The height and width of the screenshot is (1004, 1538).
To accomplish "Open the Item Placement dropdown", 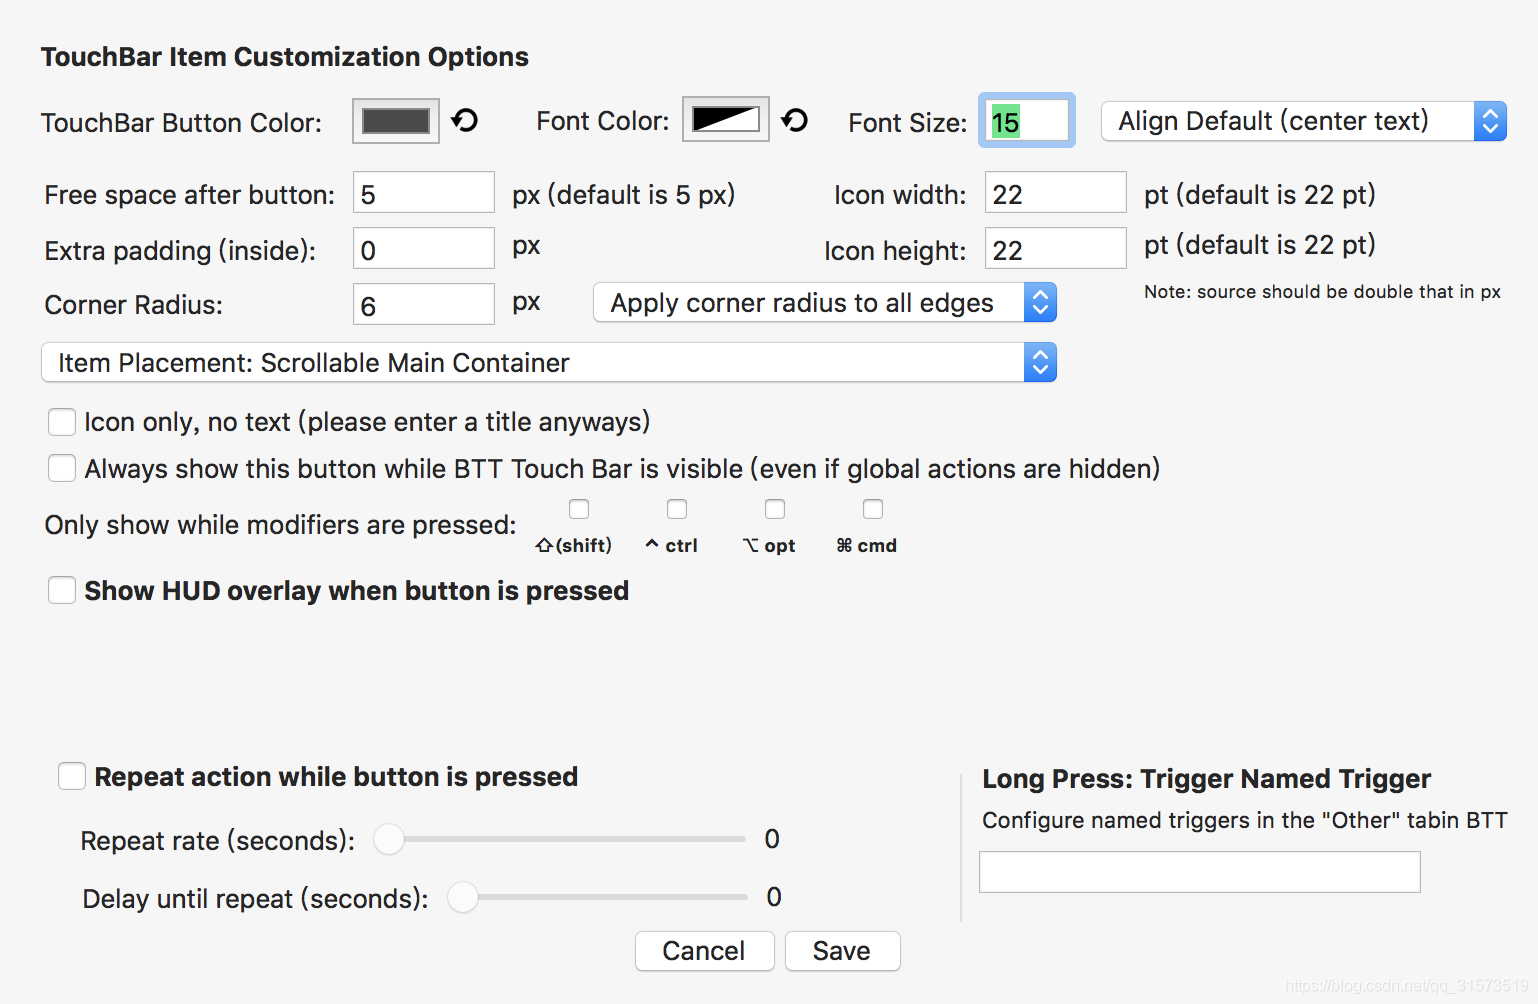I will click(549, 363).
